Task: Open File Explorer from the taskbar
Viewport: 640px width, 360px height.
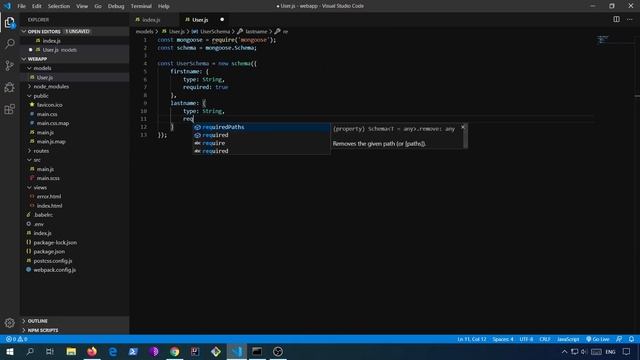Action: pos(71,351)
